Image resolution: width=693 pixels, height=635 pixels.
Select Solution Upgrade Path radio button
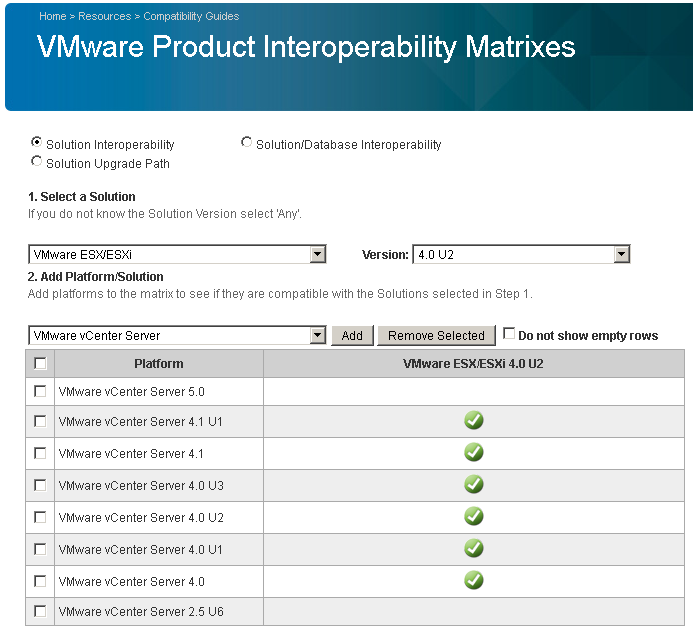36,161
